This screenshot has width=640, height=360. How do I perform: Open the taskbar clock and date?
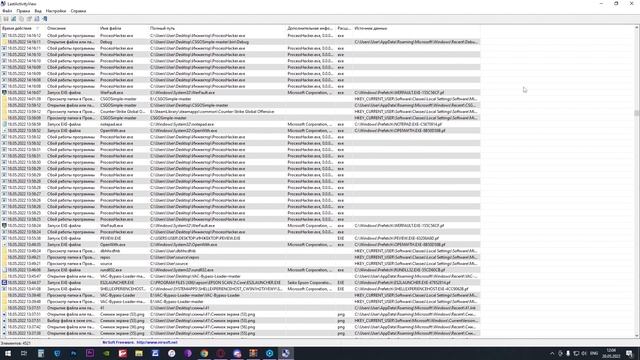pos(611,353)
